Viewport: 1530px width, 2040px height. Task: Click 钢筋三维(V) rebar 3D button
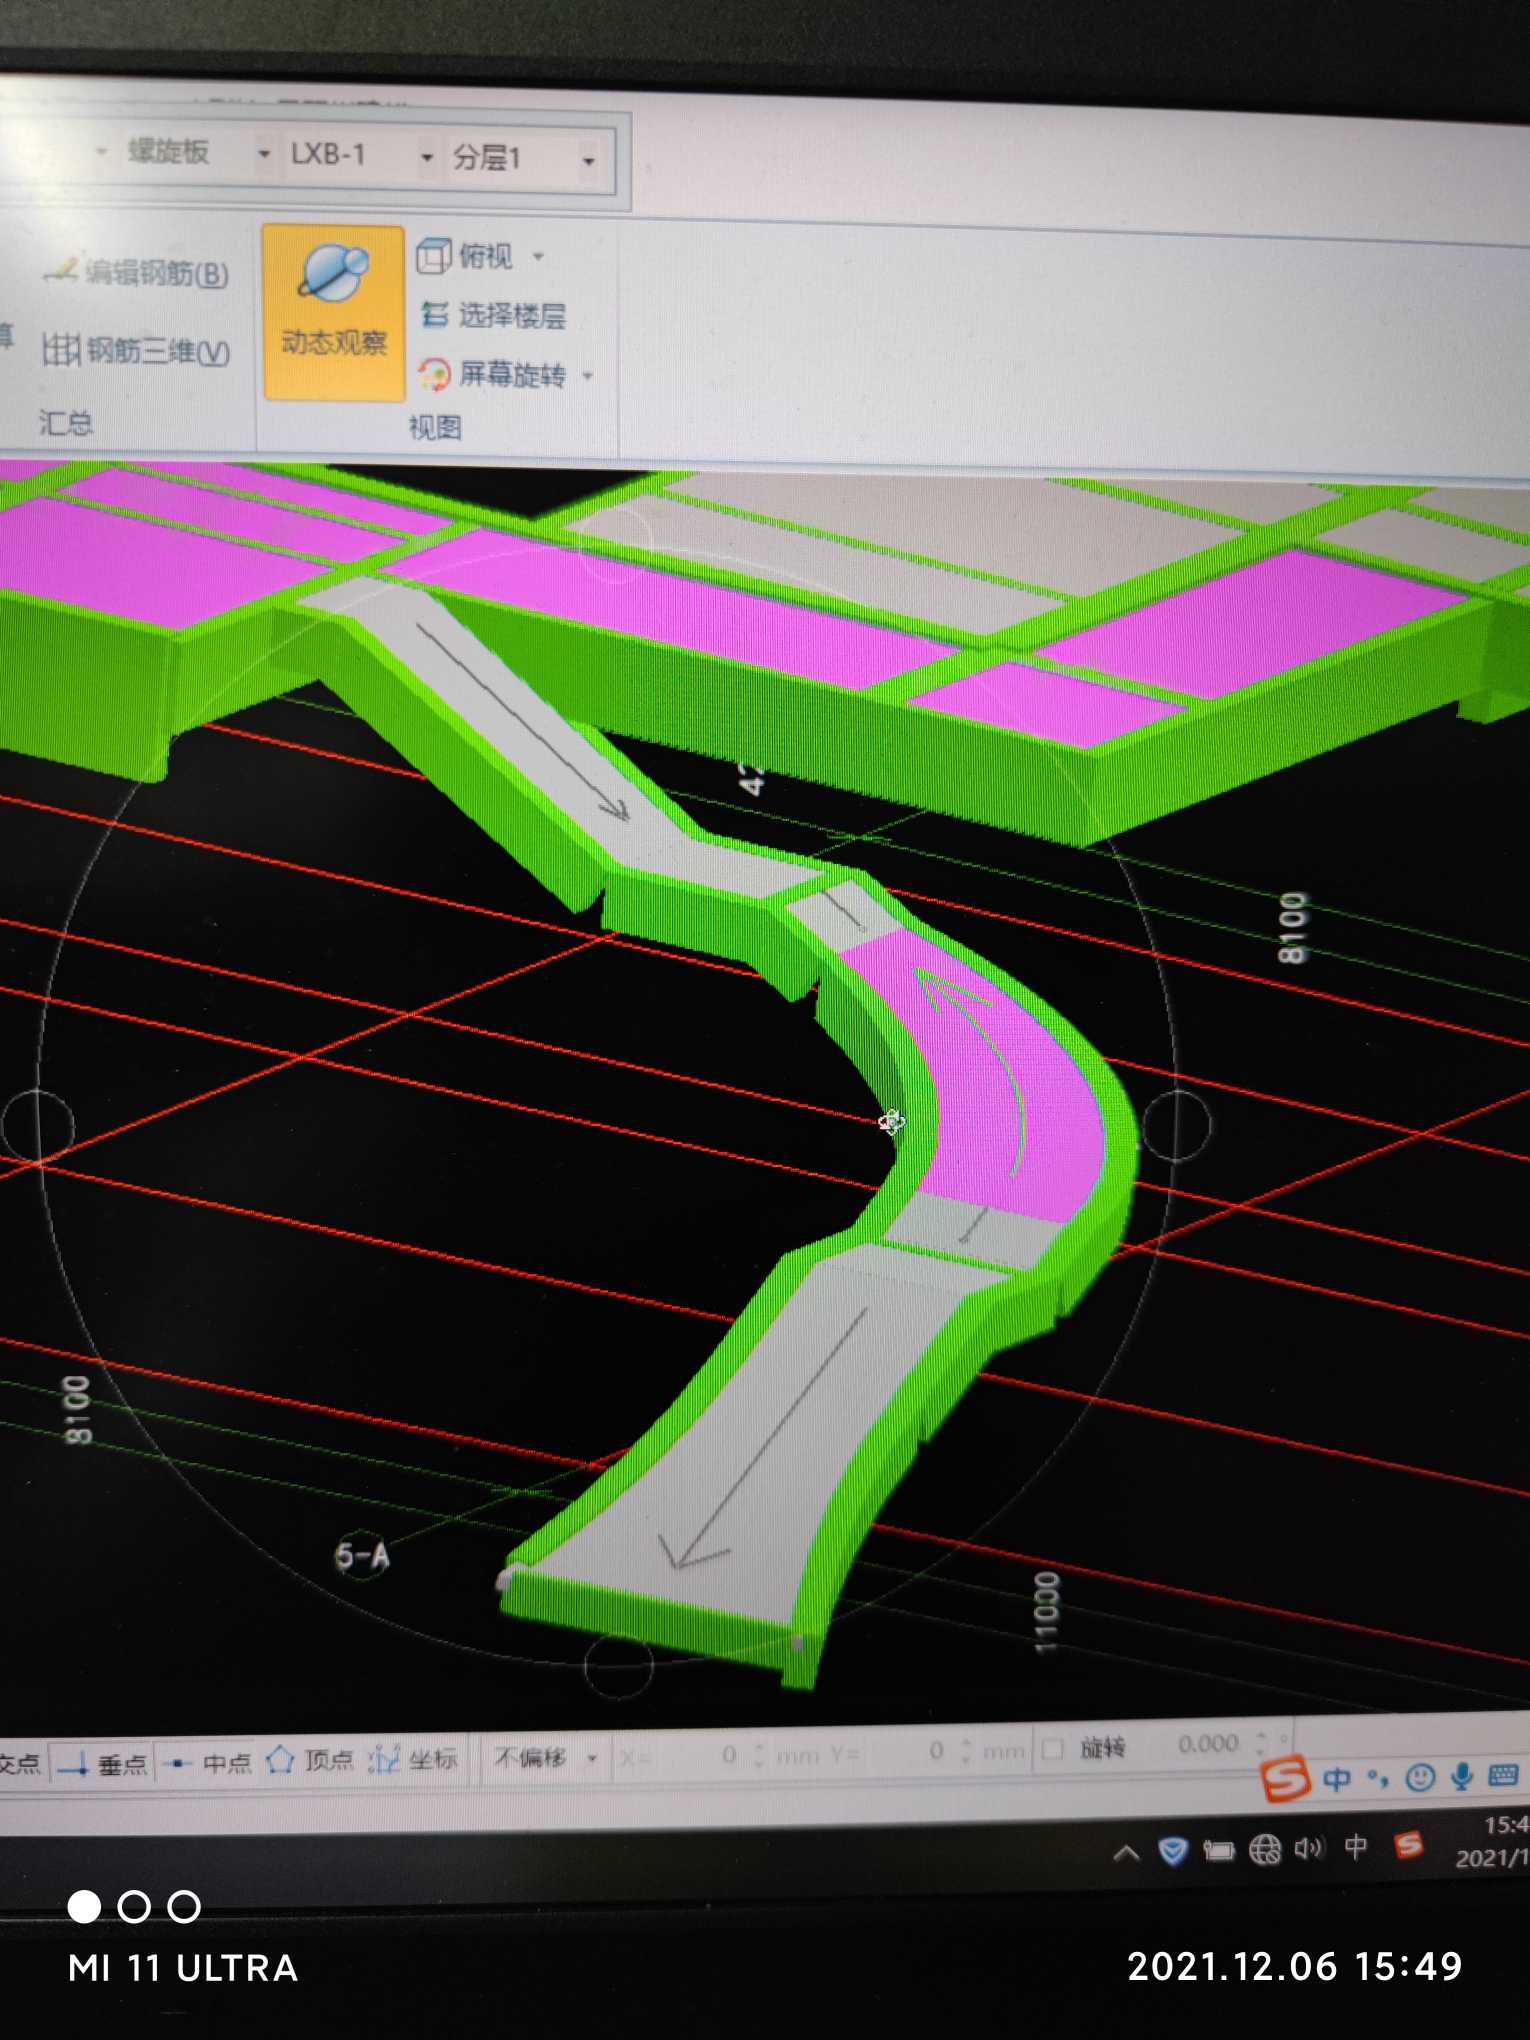(x=136, y=351)
